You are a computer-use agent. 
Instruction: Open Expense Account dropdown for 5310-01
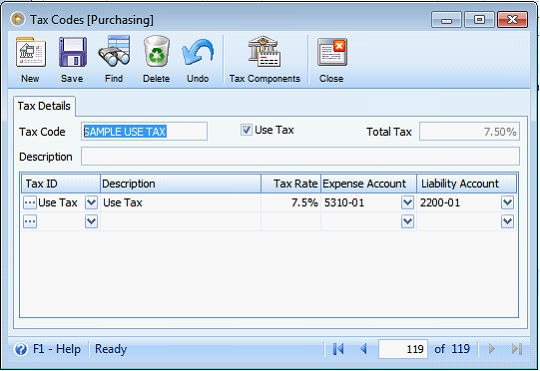point(407,203)
